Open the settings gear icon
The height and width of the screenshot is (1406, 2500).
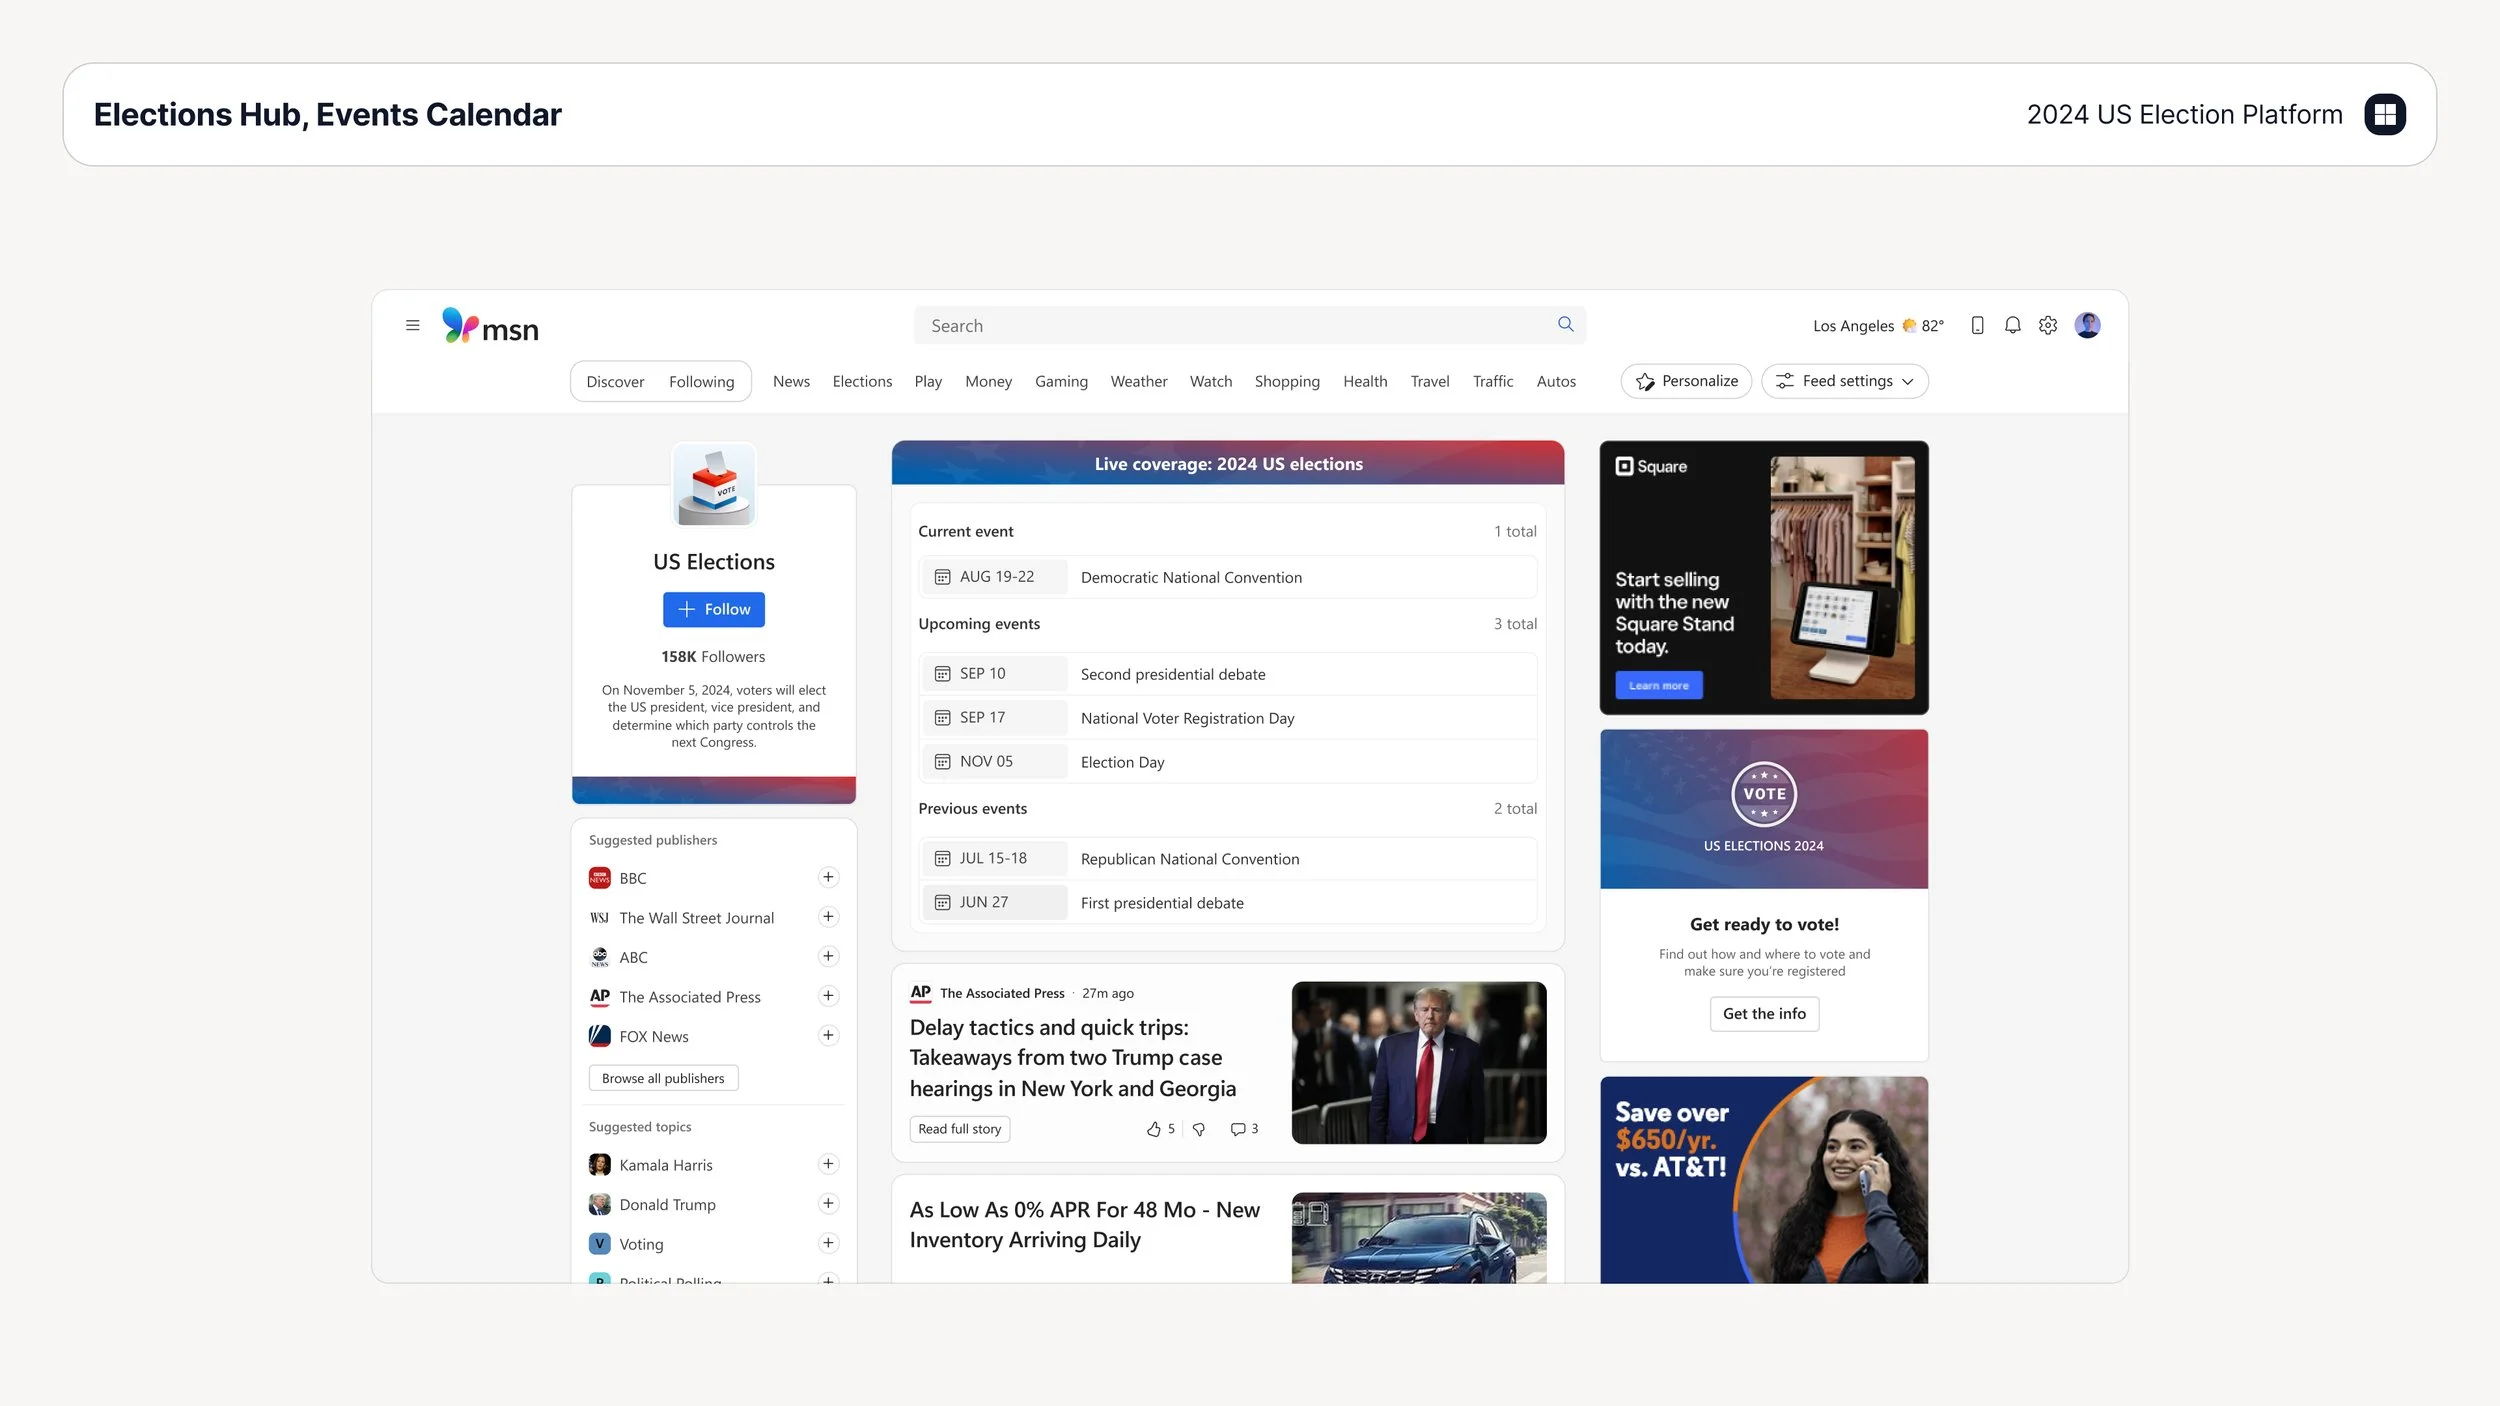coord(2047,325)
